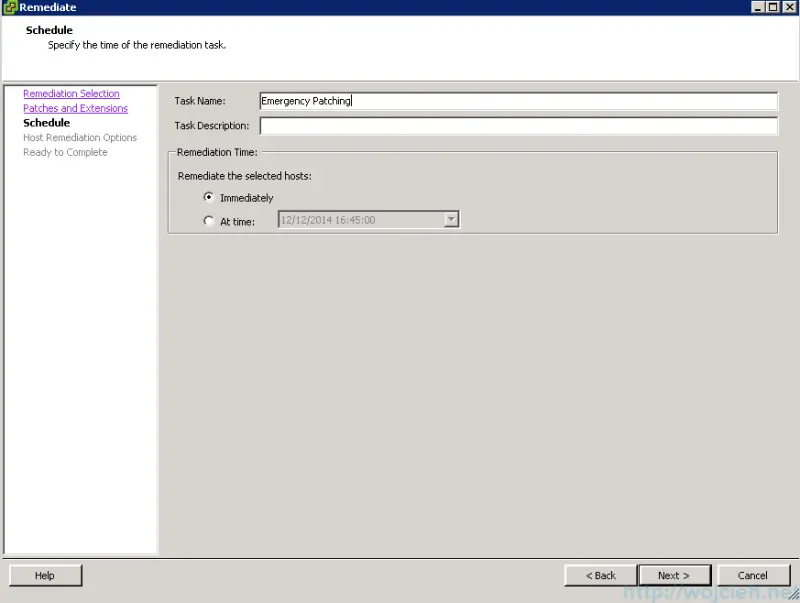Open the scheduled date-time dropdown
The height and width of the screenshot is (603, 800).
451,219
